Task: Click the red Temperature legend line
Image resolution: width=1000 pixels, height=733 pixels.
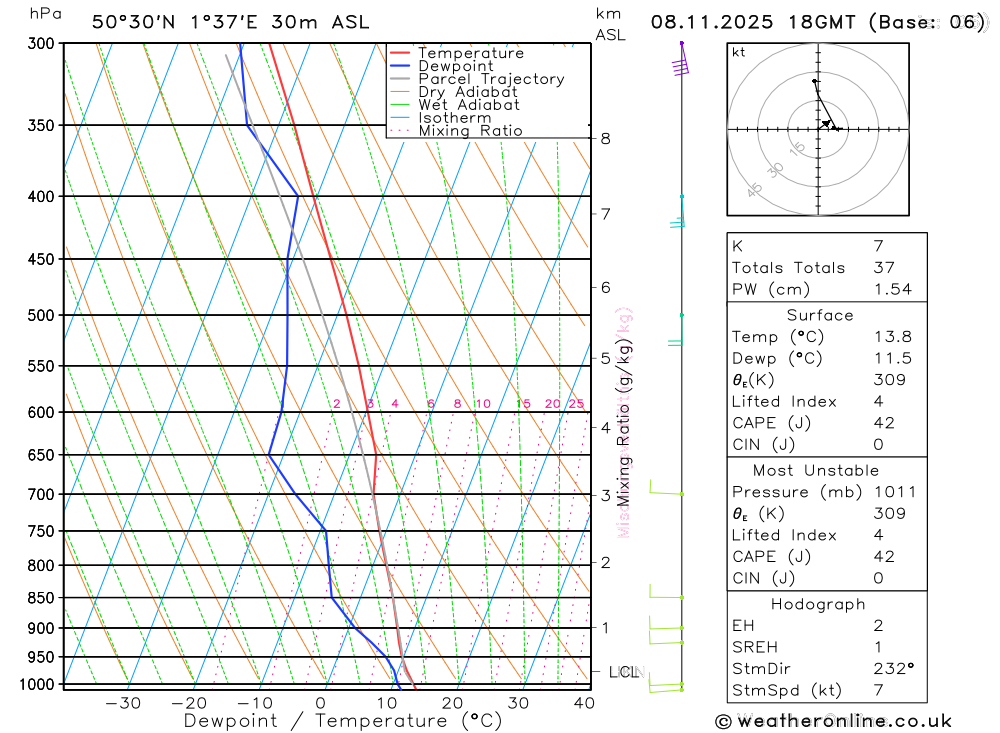Action: [400, 53]
